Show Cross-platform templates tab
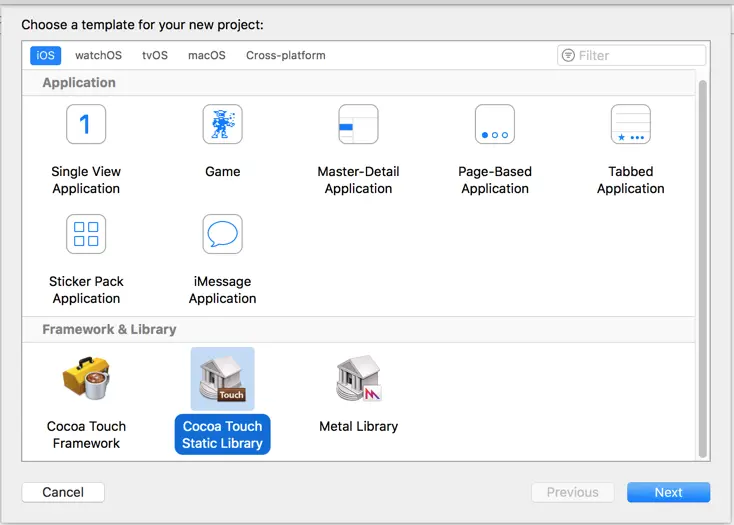The width and height of the screenshot is (734, 525). (x=286, y=55)
